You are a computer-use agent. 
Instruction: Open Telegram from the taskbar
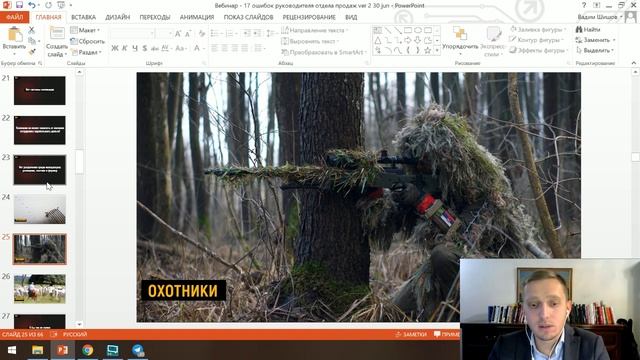click(138, 350)
